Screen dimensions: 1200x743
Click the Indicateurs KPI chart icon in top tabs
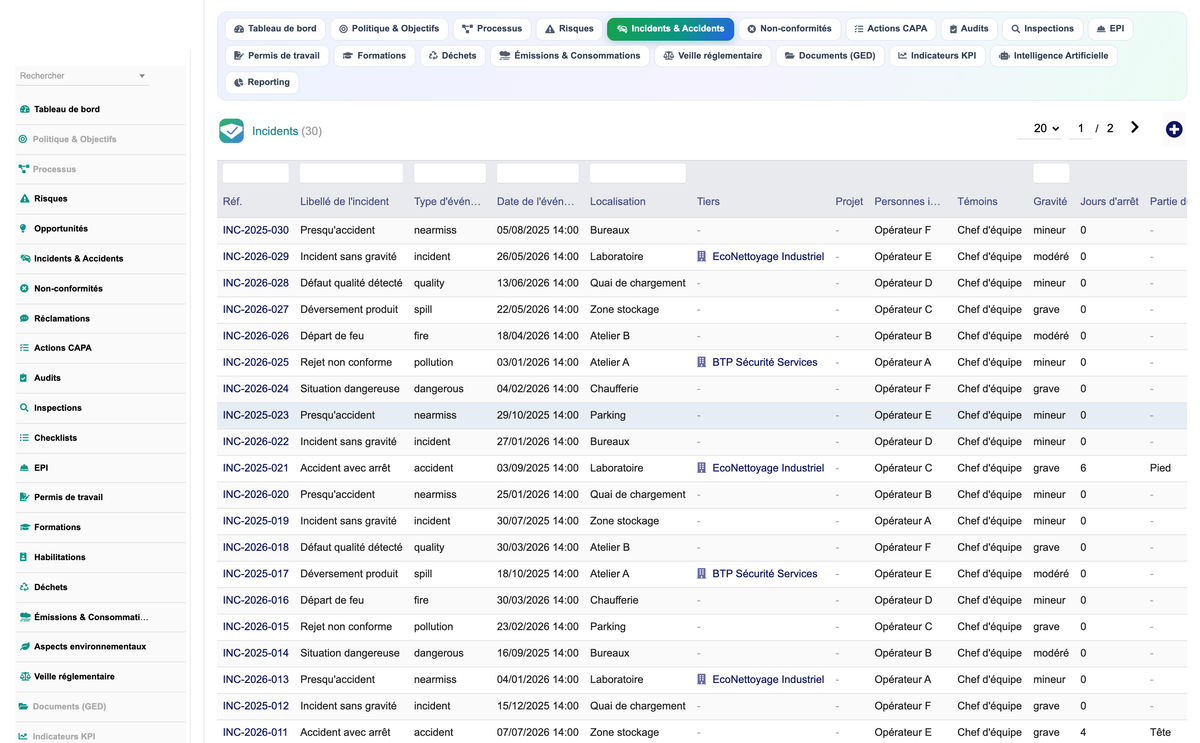point(903,56)
